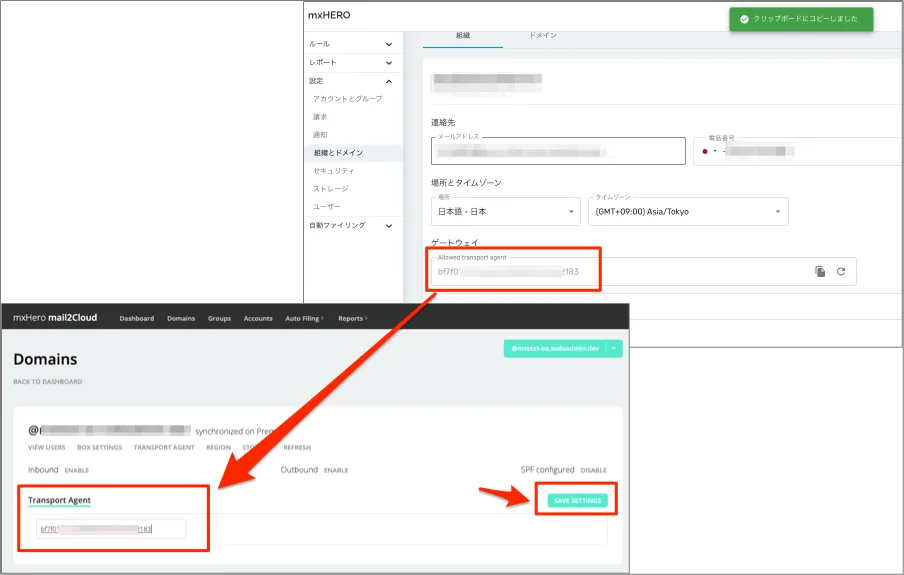
Task: Click the TRANSPORT AGENT link
Action: (x=164, y=448)
